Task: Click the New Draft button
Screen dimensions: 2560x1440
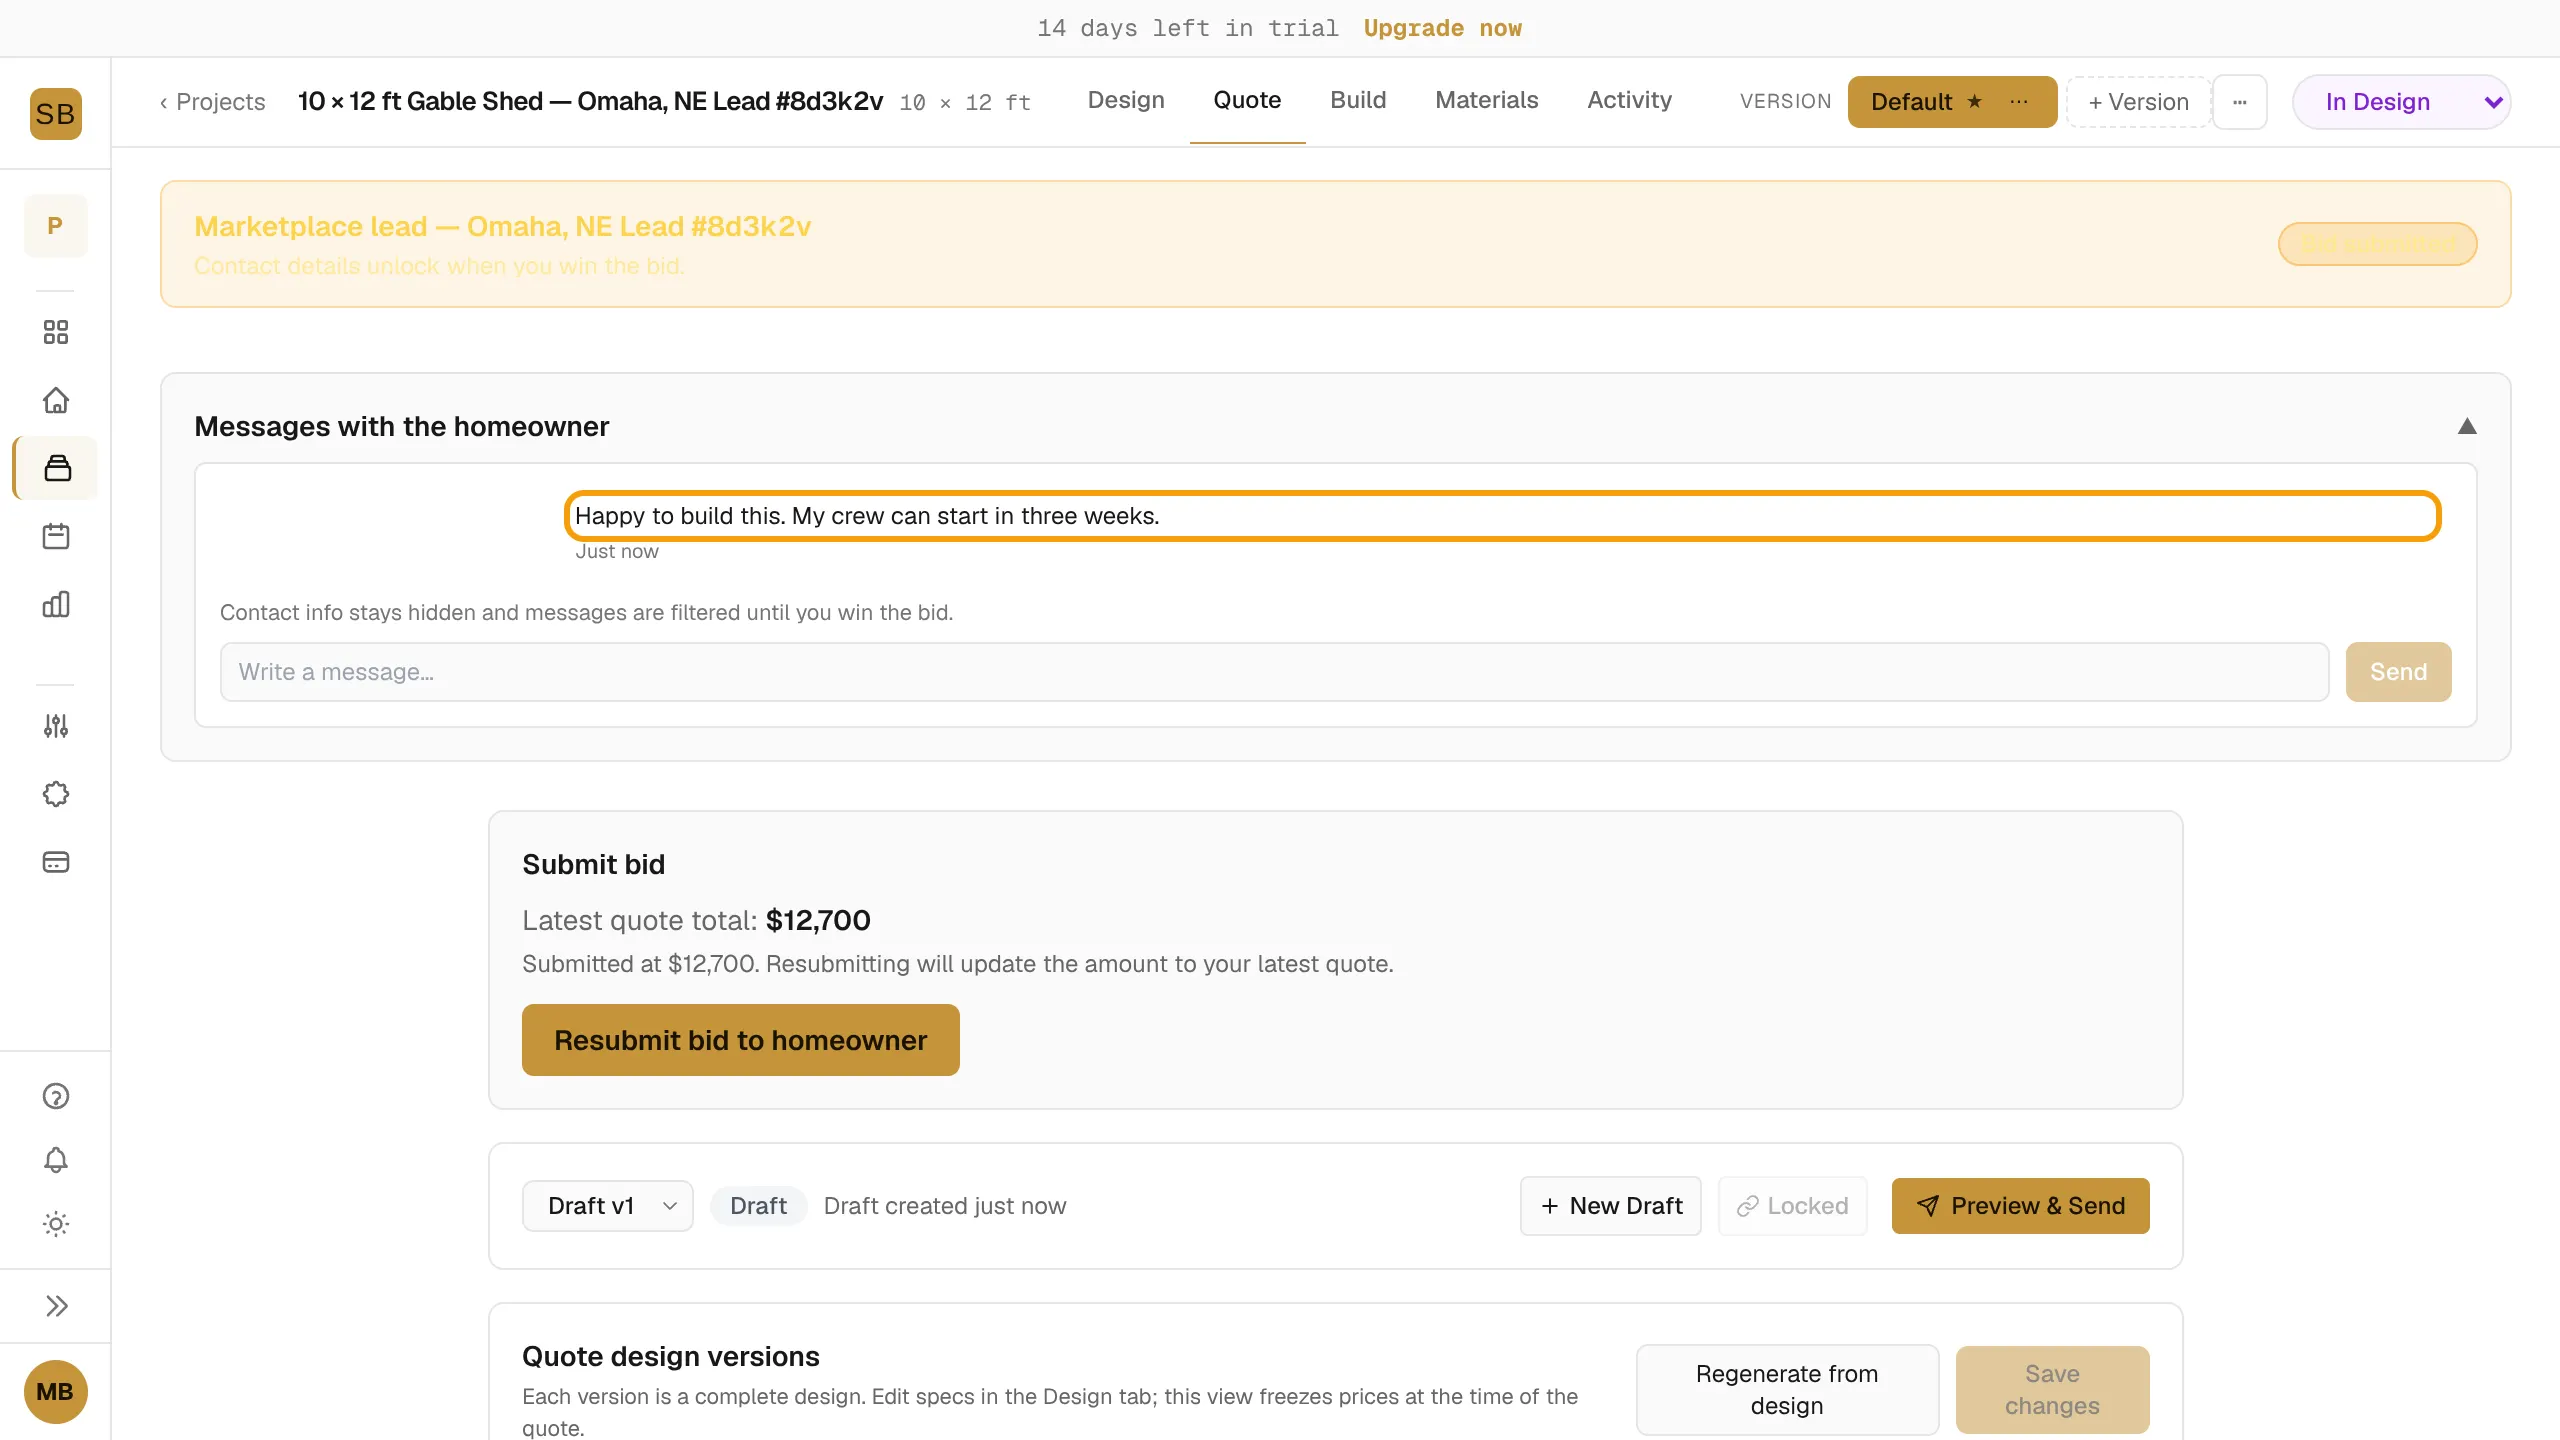Action: click(x=1611, y=1206)
